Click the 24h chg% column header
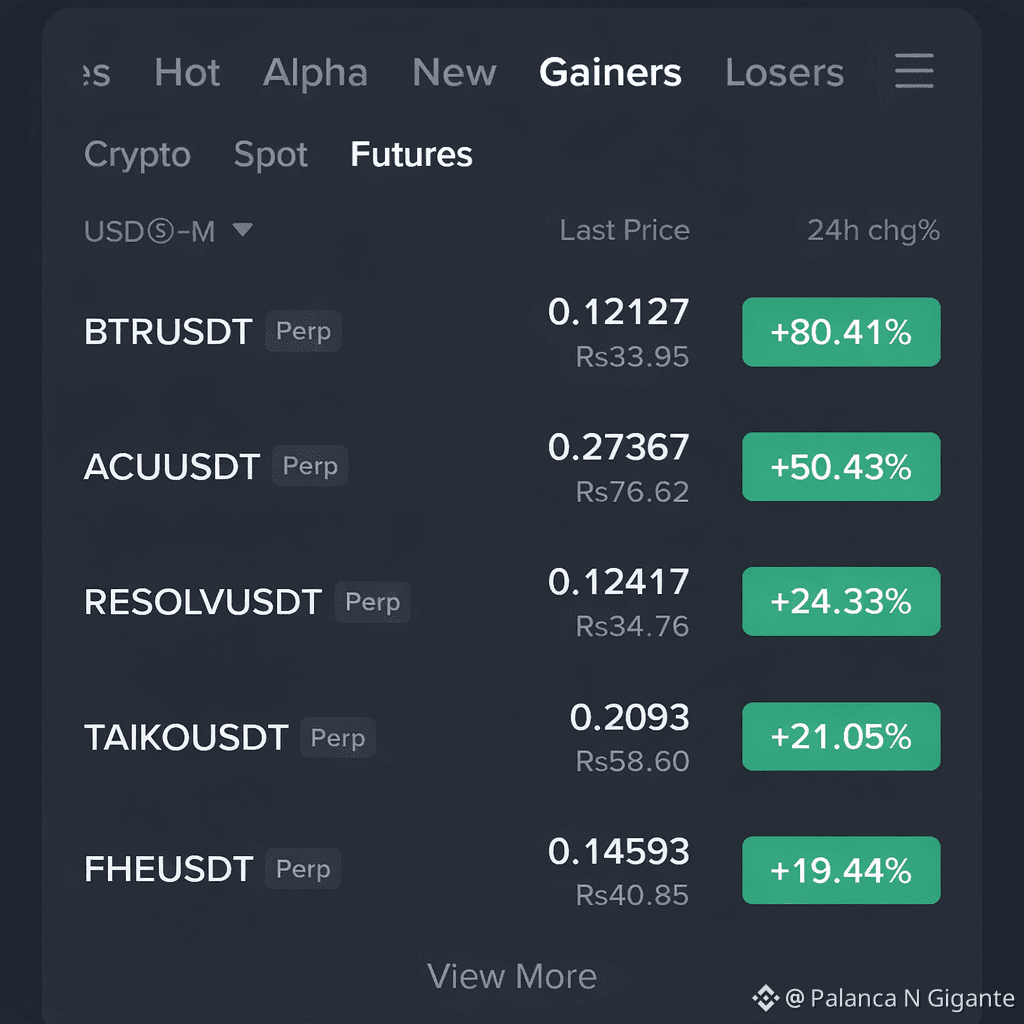1024x1024 pixels. point(873,230)
